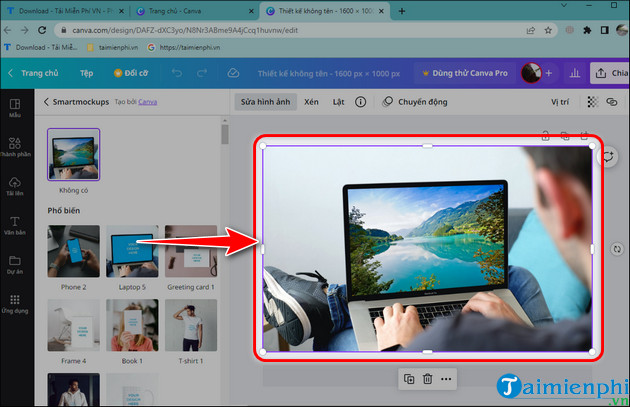Click the rotate handle right of canvas
630x407 pixels.
tap(617, 249)
